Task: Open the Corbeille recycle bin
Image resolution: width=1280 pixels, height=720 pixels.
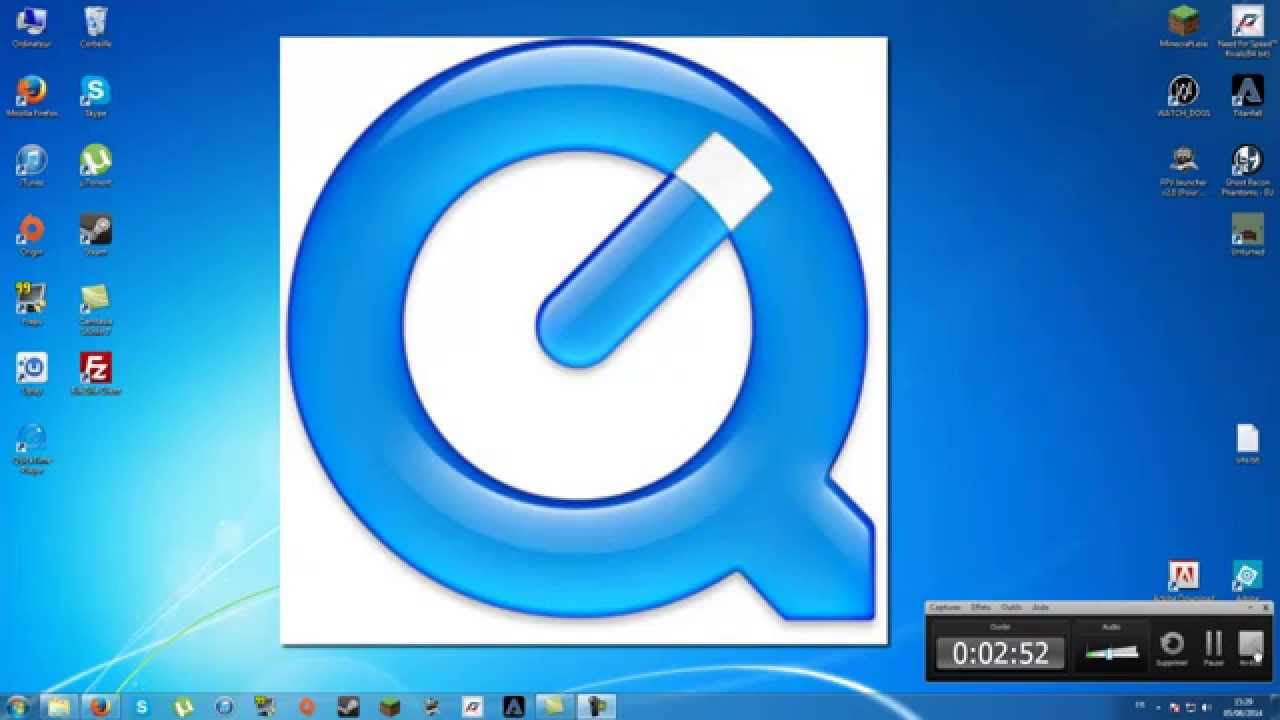Action: pyautogui.click(x=96, y=27)
